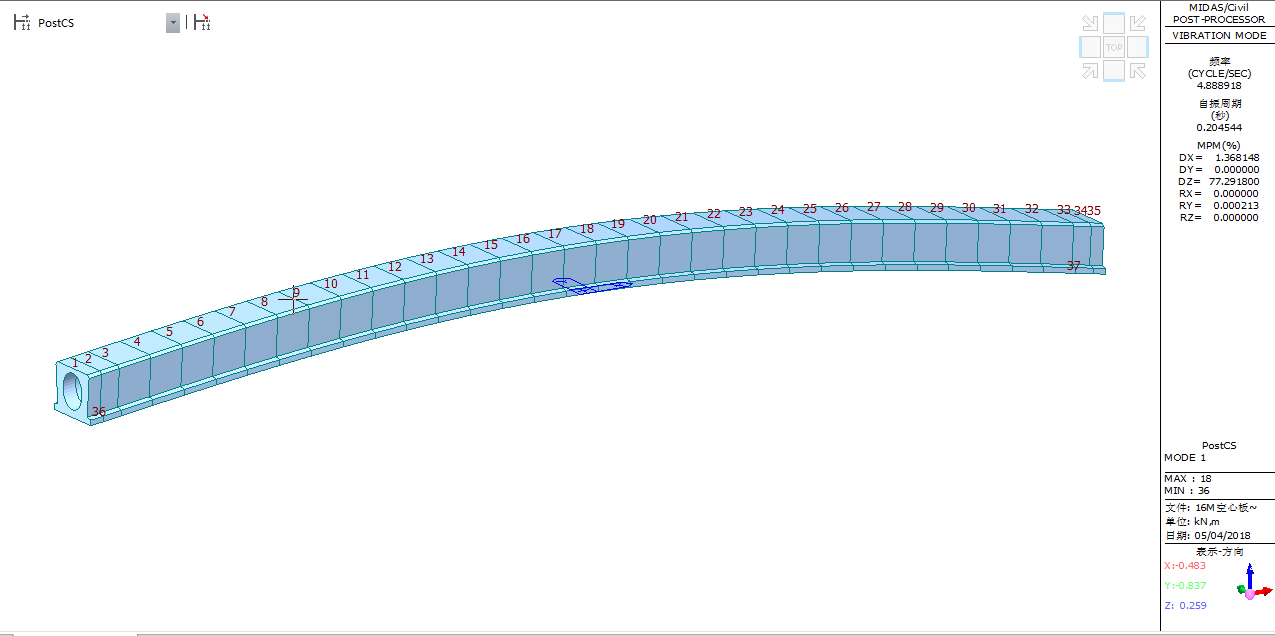Image resolution: width=1275 pixels, height=636 pixels.
Task: Click the left face of the view navigator
Action: click(x=1089, y=47)
